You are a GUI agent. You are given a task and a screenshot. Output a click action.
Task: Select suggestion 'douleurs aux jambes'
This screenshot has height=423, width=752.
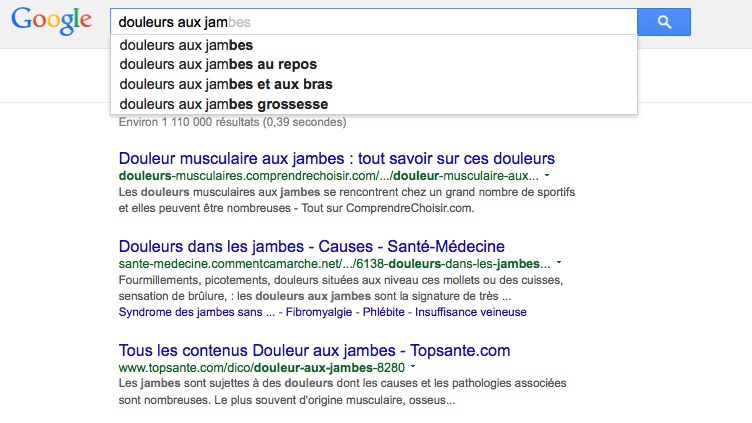pyautogui.click(x=186, y=45)
